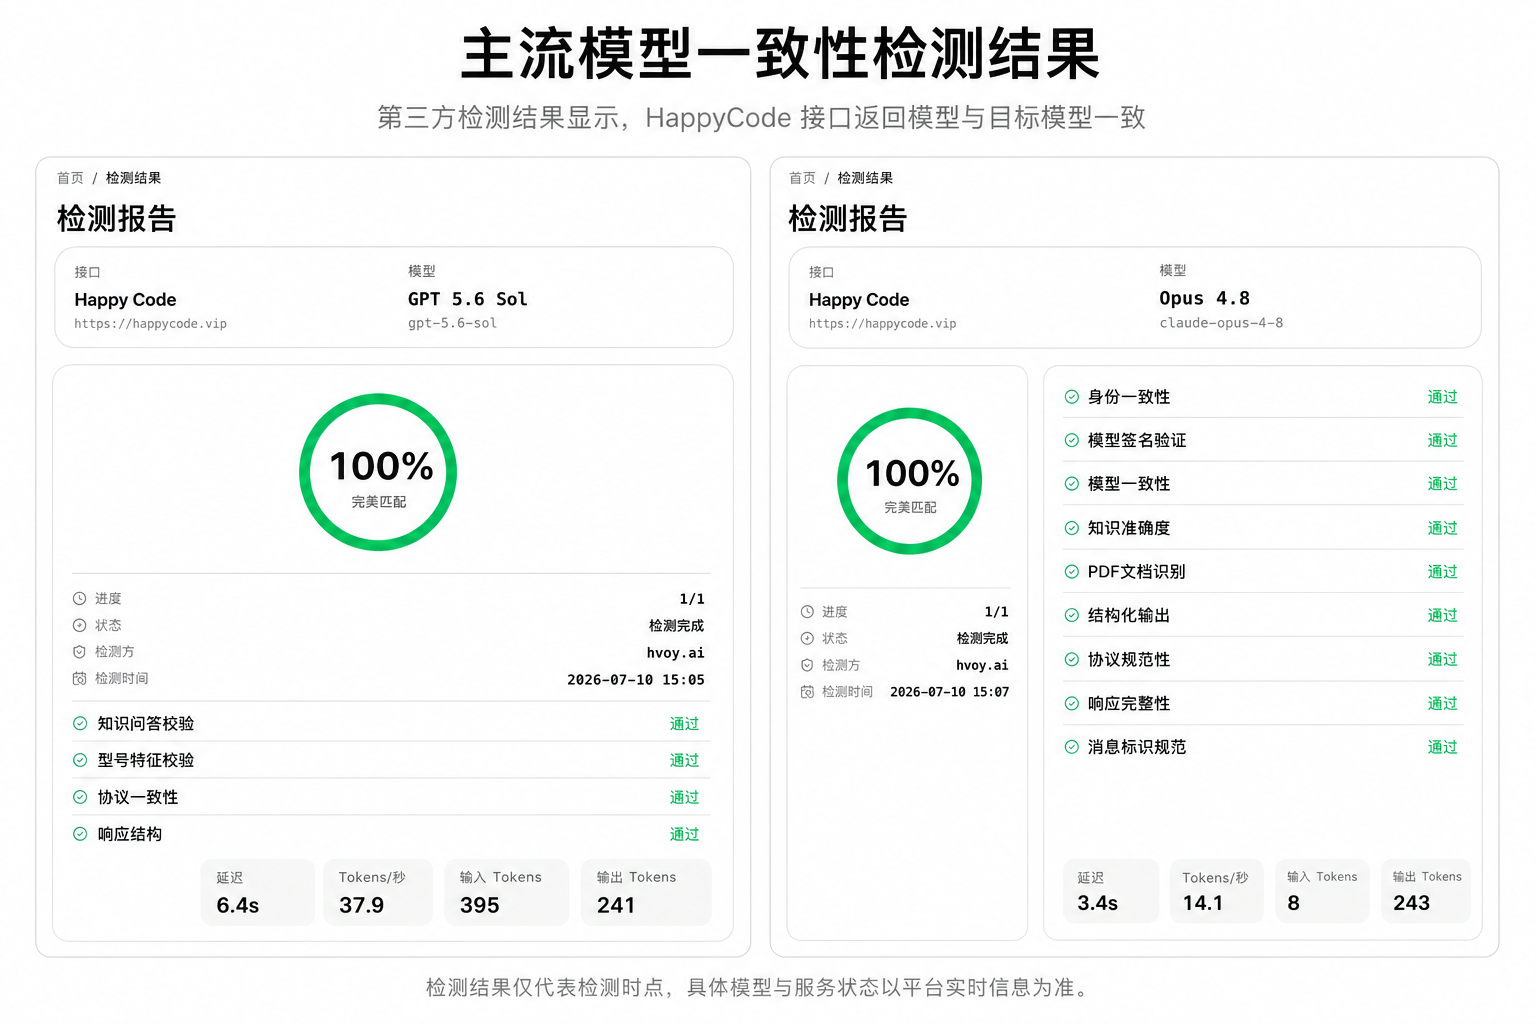1536x1024 pixels.
Task: Select the Tokens/秒 14.1 stat card
Action: tap(1217, 891)
